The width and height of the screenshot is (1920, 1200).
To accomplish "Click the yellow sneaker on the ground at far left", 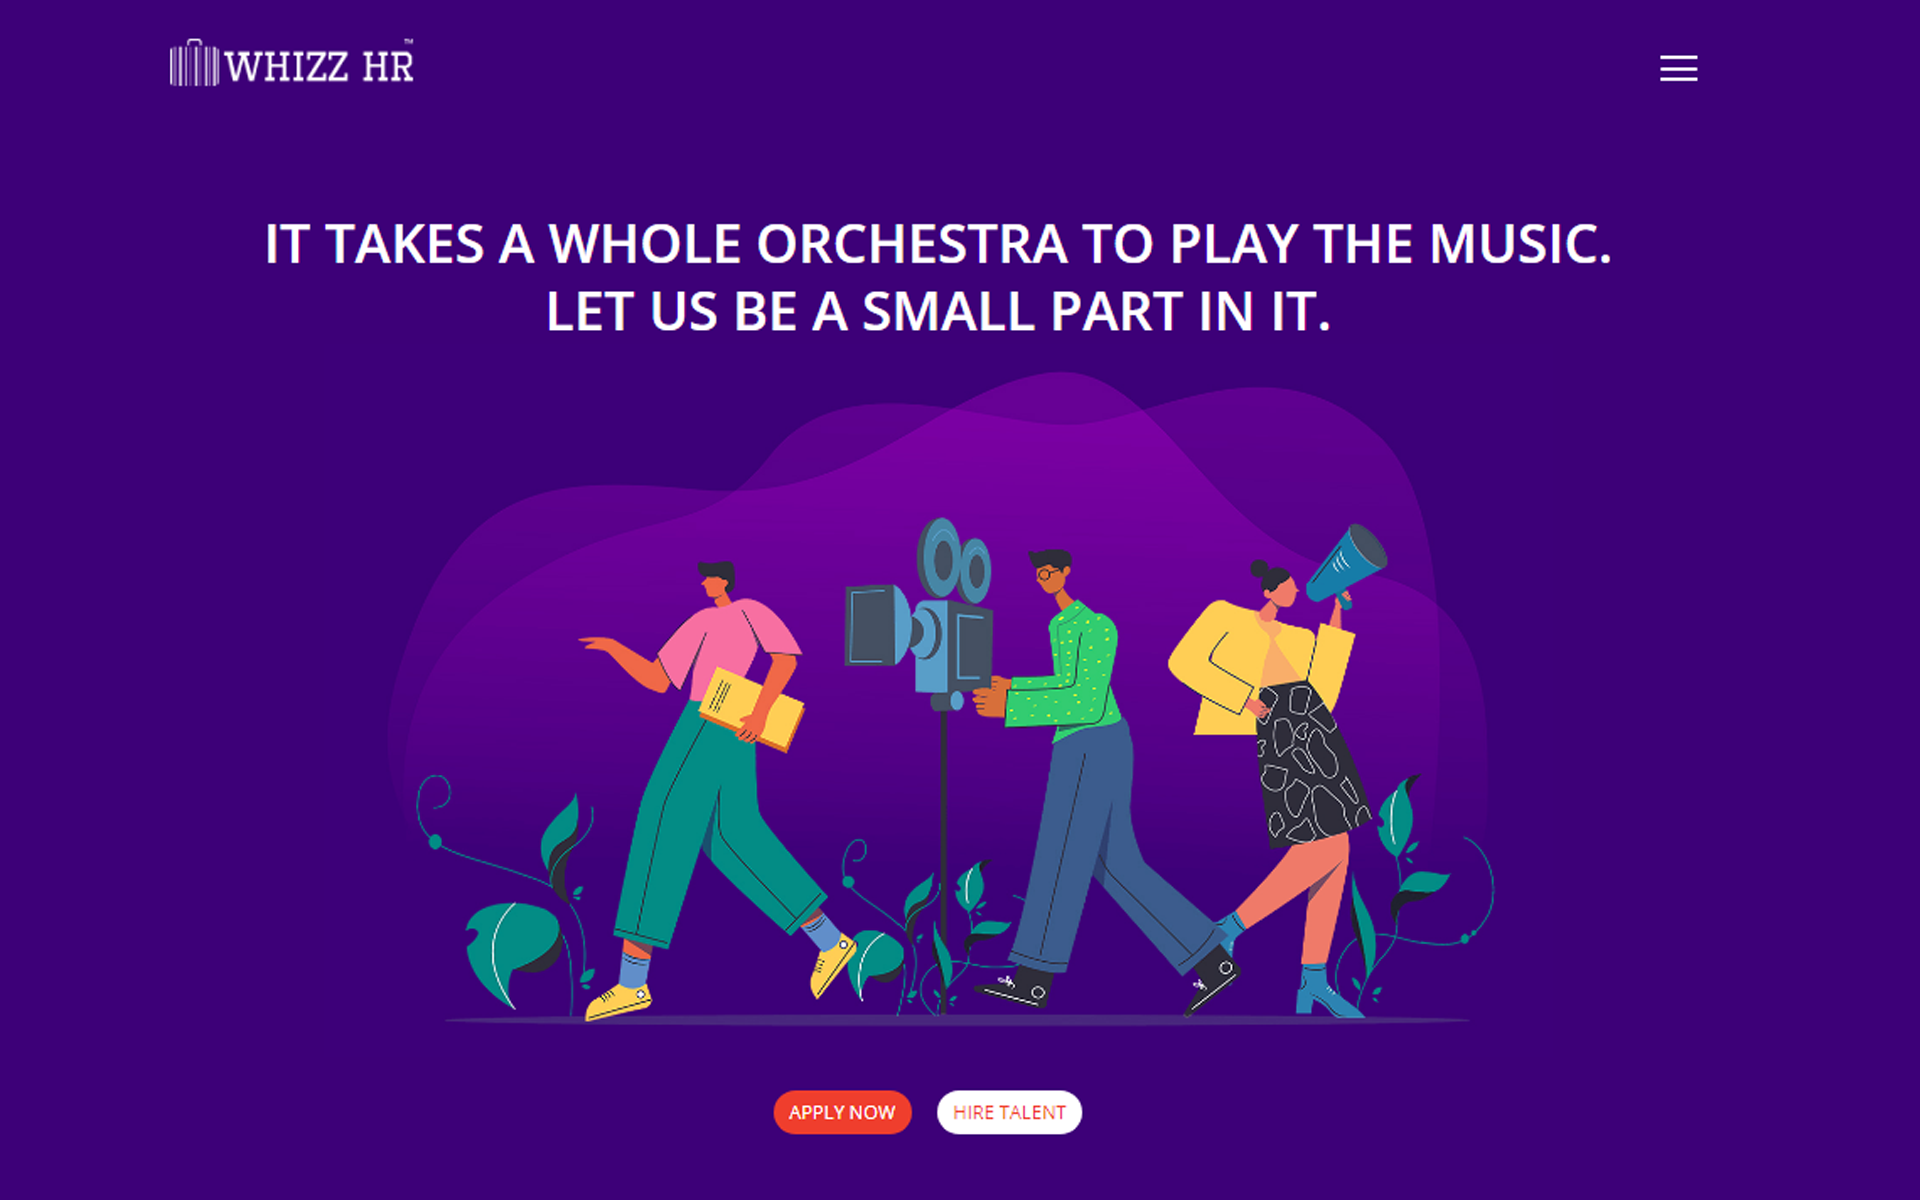I will 618,1001.
